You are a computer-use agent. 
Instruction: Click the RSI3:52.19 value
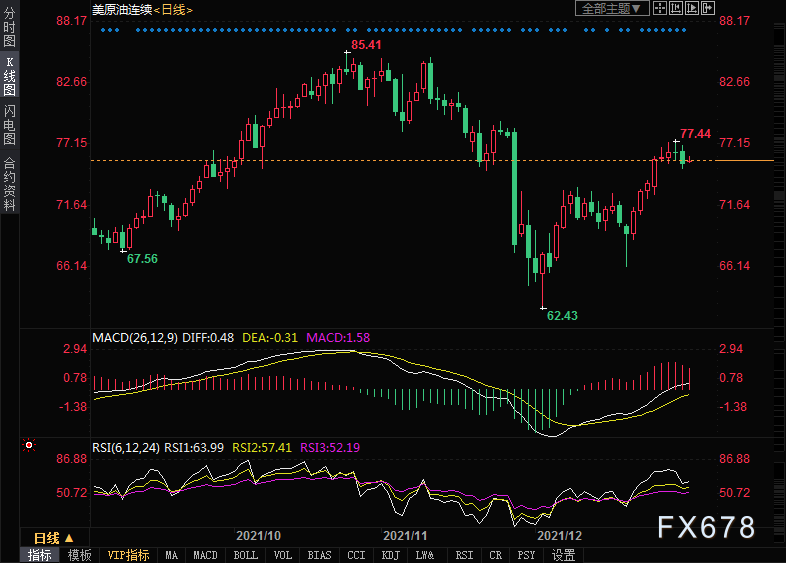(330, 447)
